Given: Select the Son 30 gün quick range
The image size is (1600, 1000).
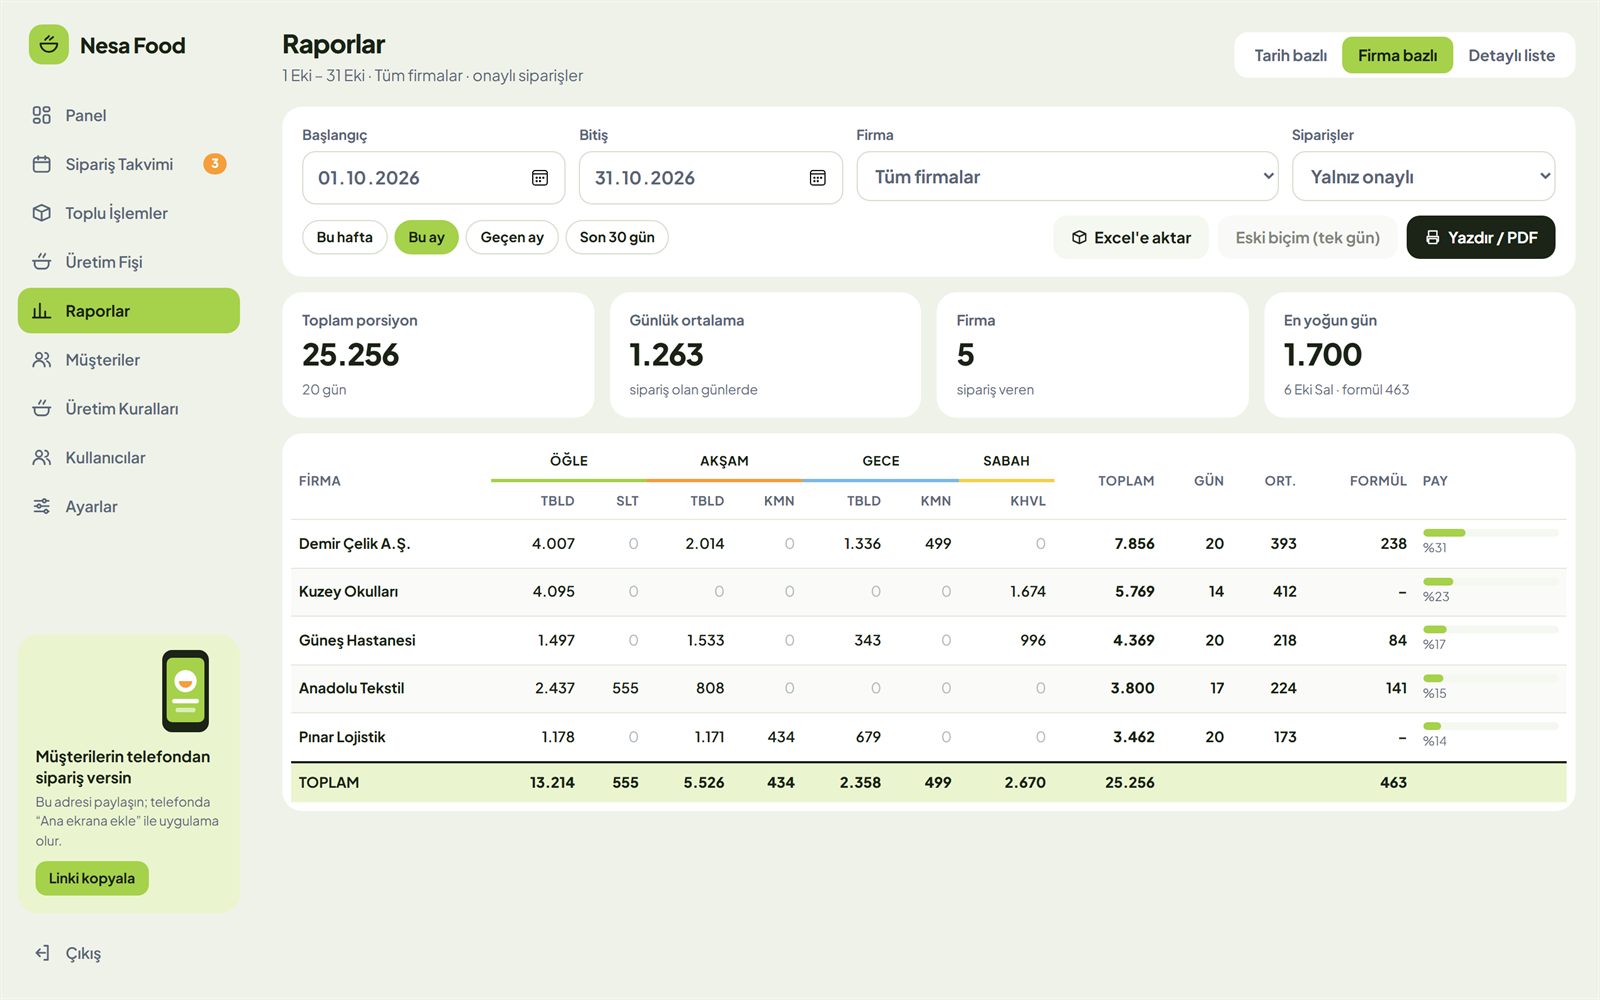Looking at the screenshot, I should point(617,237).
